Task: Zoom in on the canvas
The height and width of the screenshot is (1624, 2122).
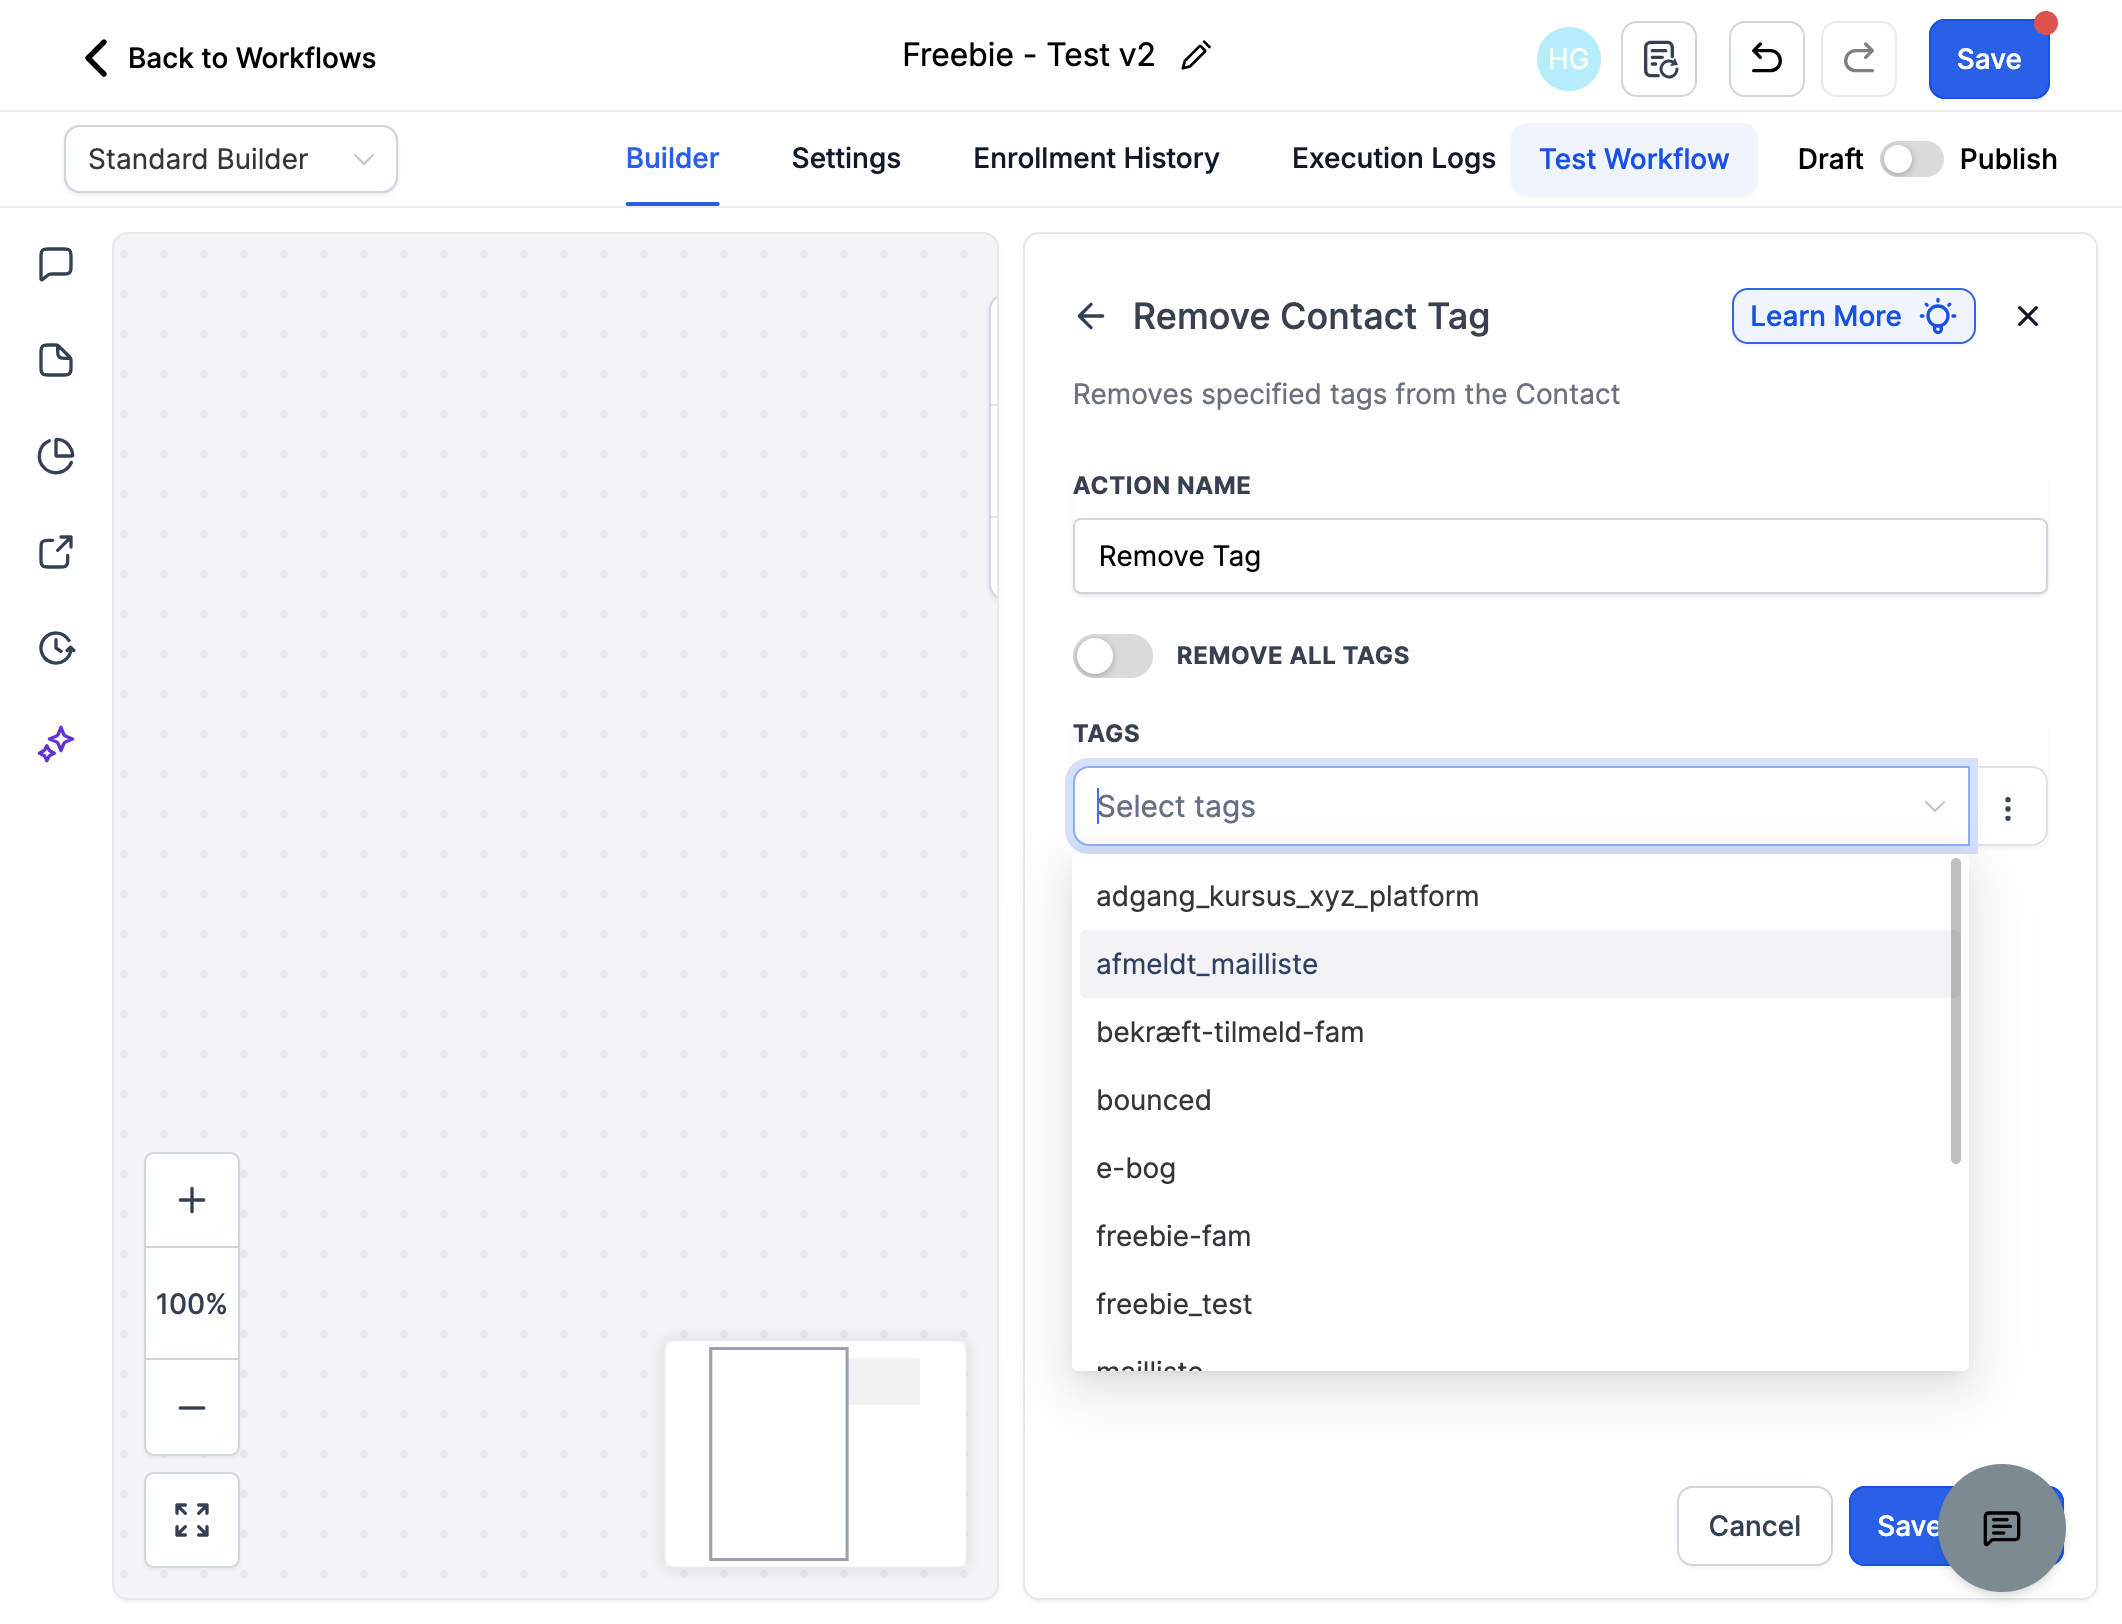Action: tap(192, 1200)
